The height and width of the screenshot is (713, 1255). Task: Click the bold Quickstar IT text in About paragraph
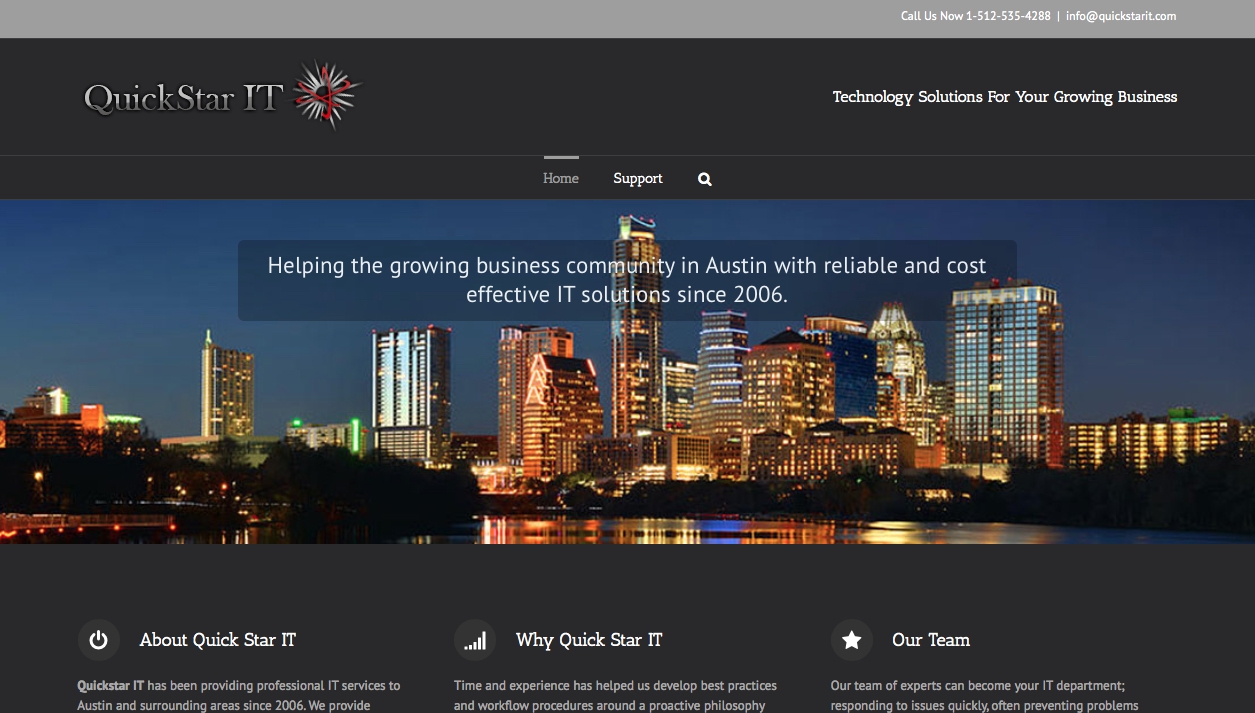tap(111, 686)
